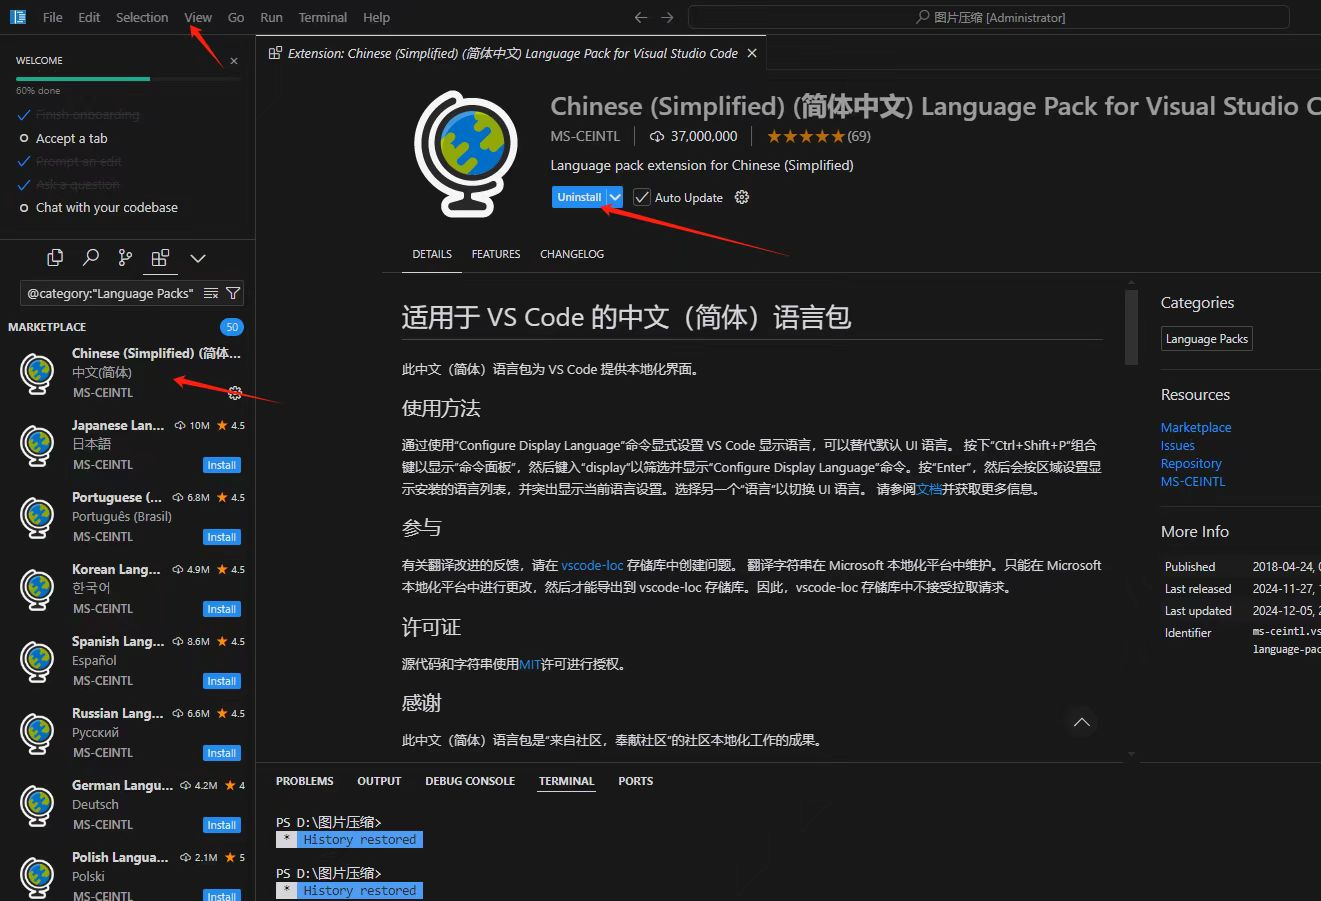This screenshot has height=901, width=1321.
Task: Clear extensions search results icon
Action: [x=211, y=293]
